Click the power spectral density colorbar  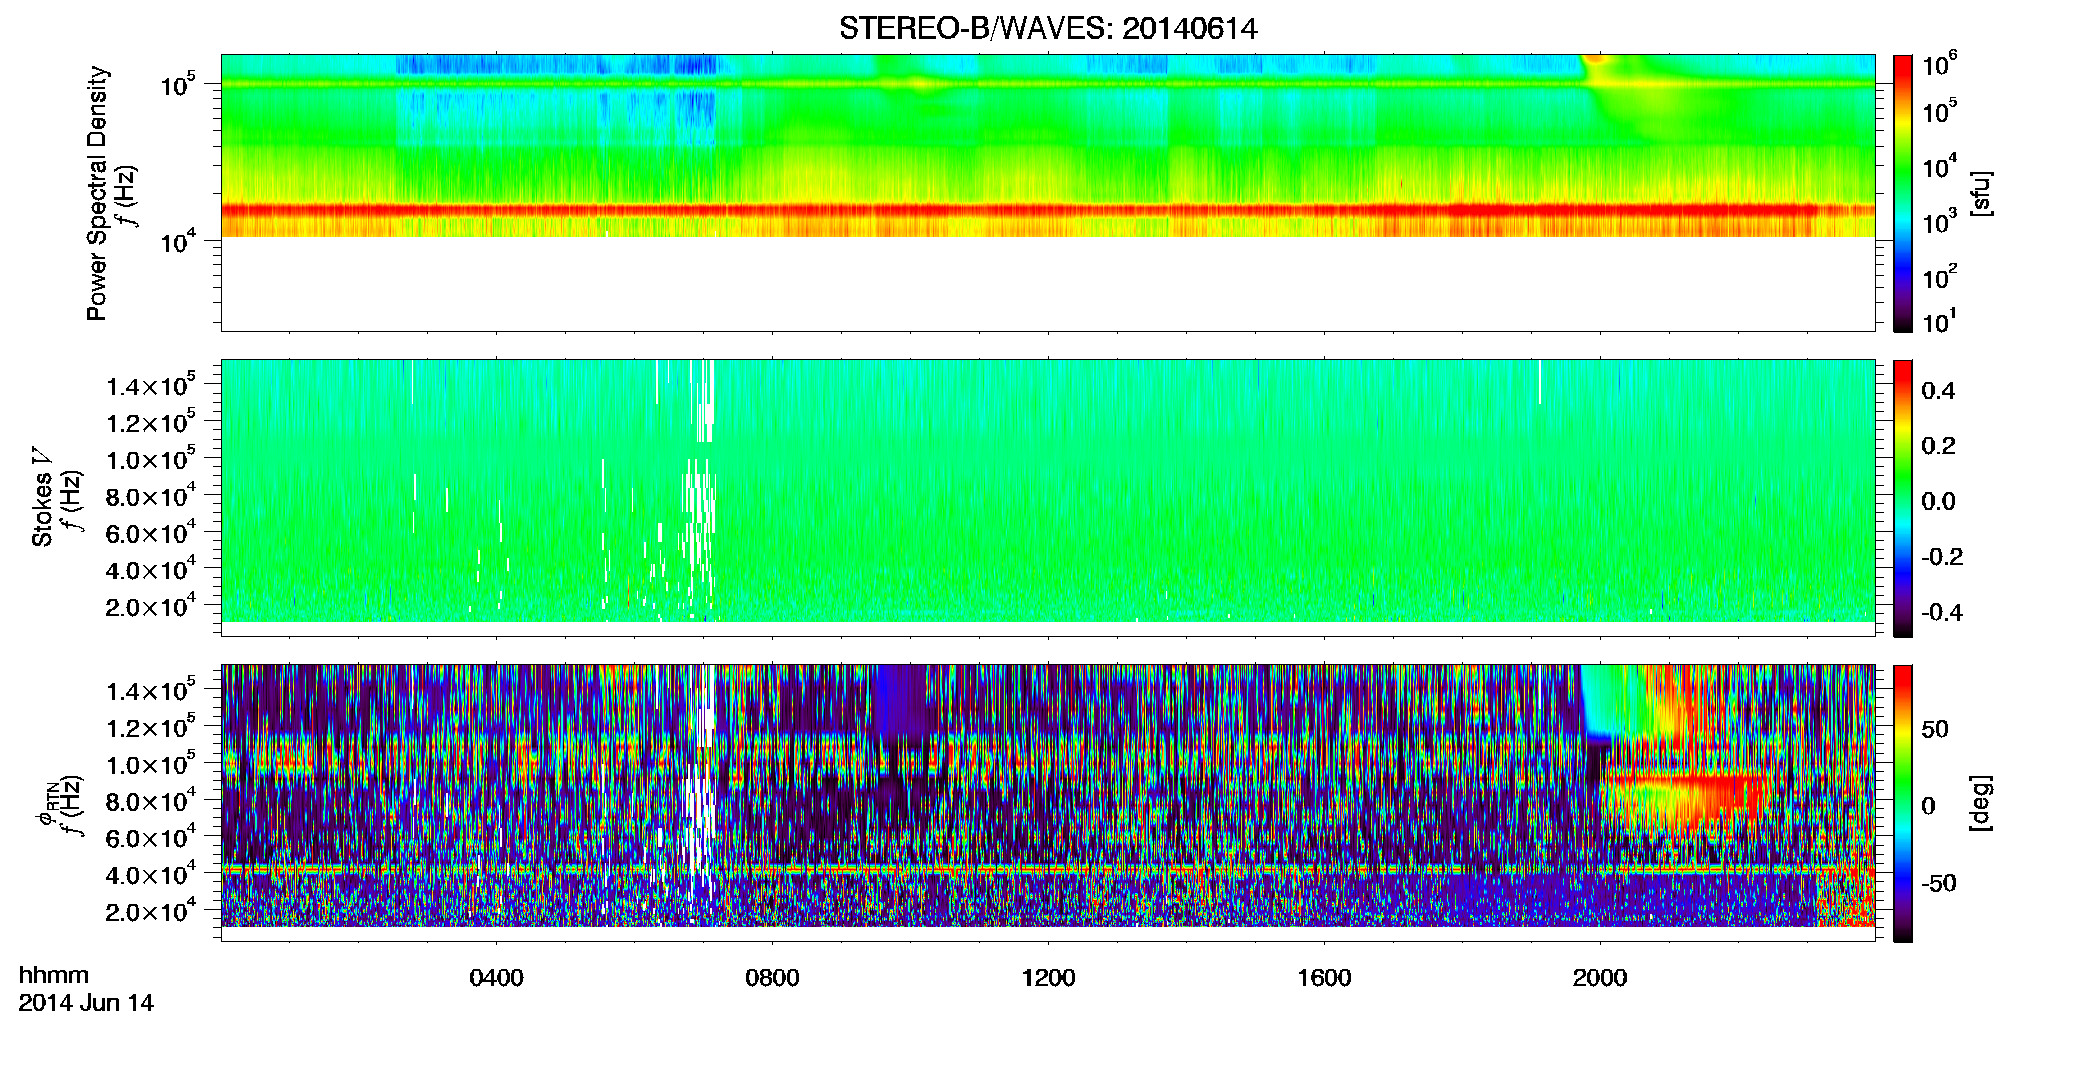(x=1902, y=193)
